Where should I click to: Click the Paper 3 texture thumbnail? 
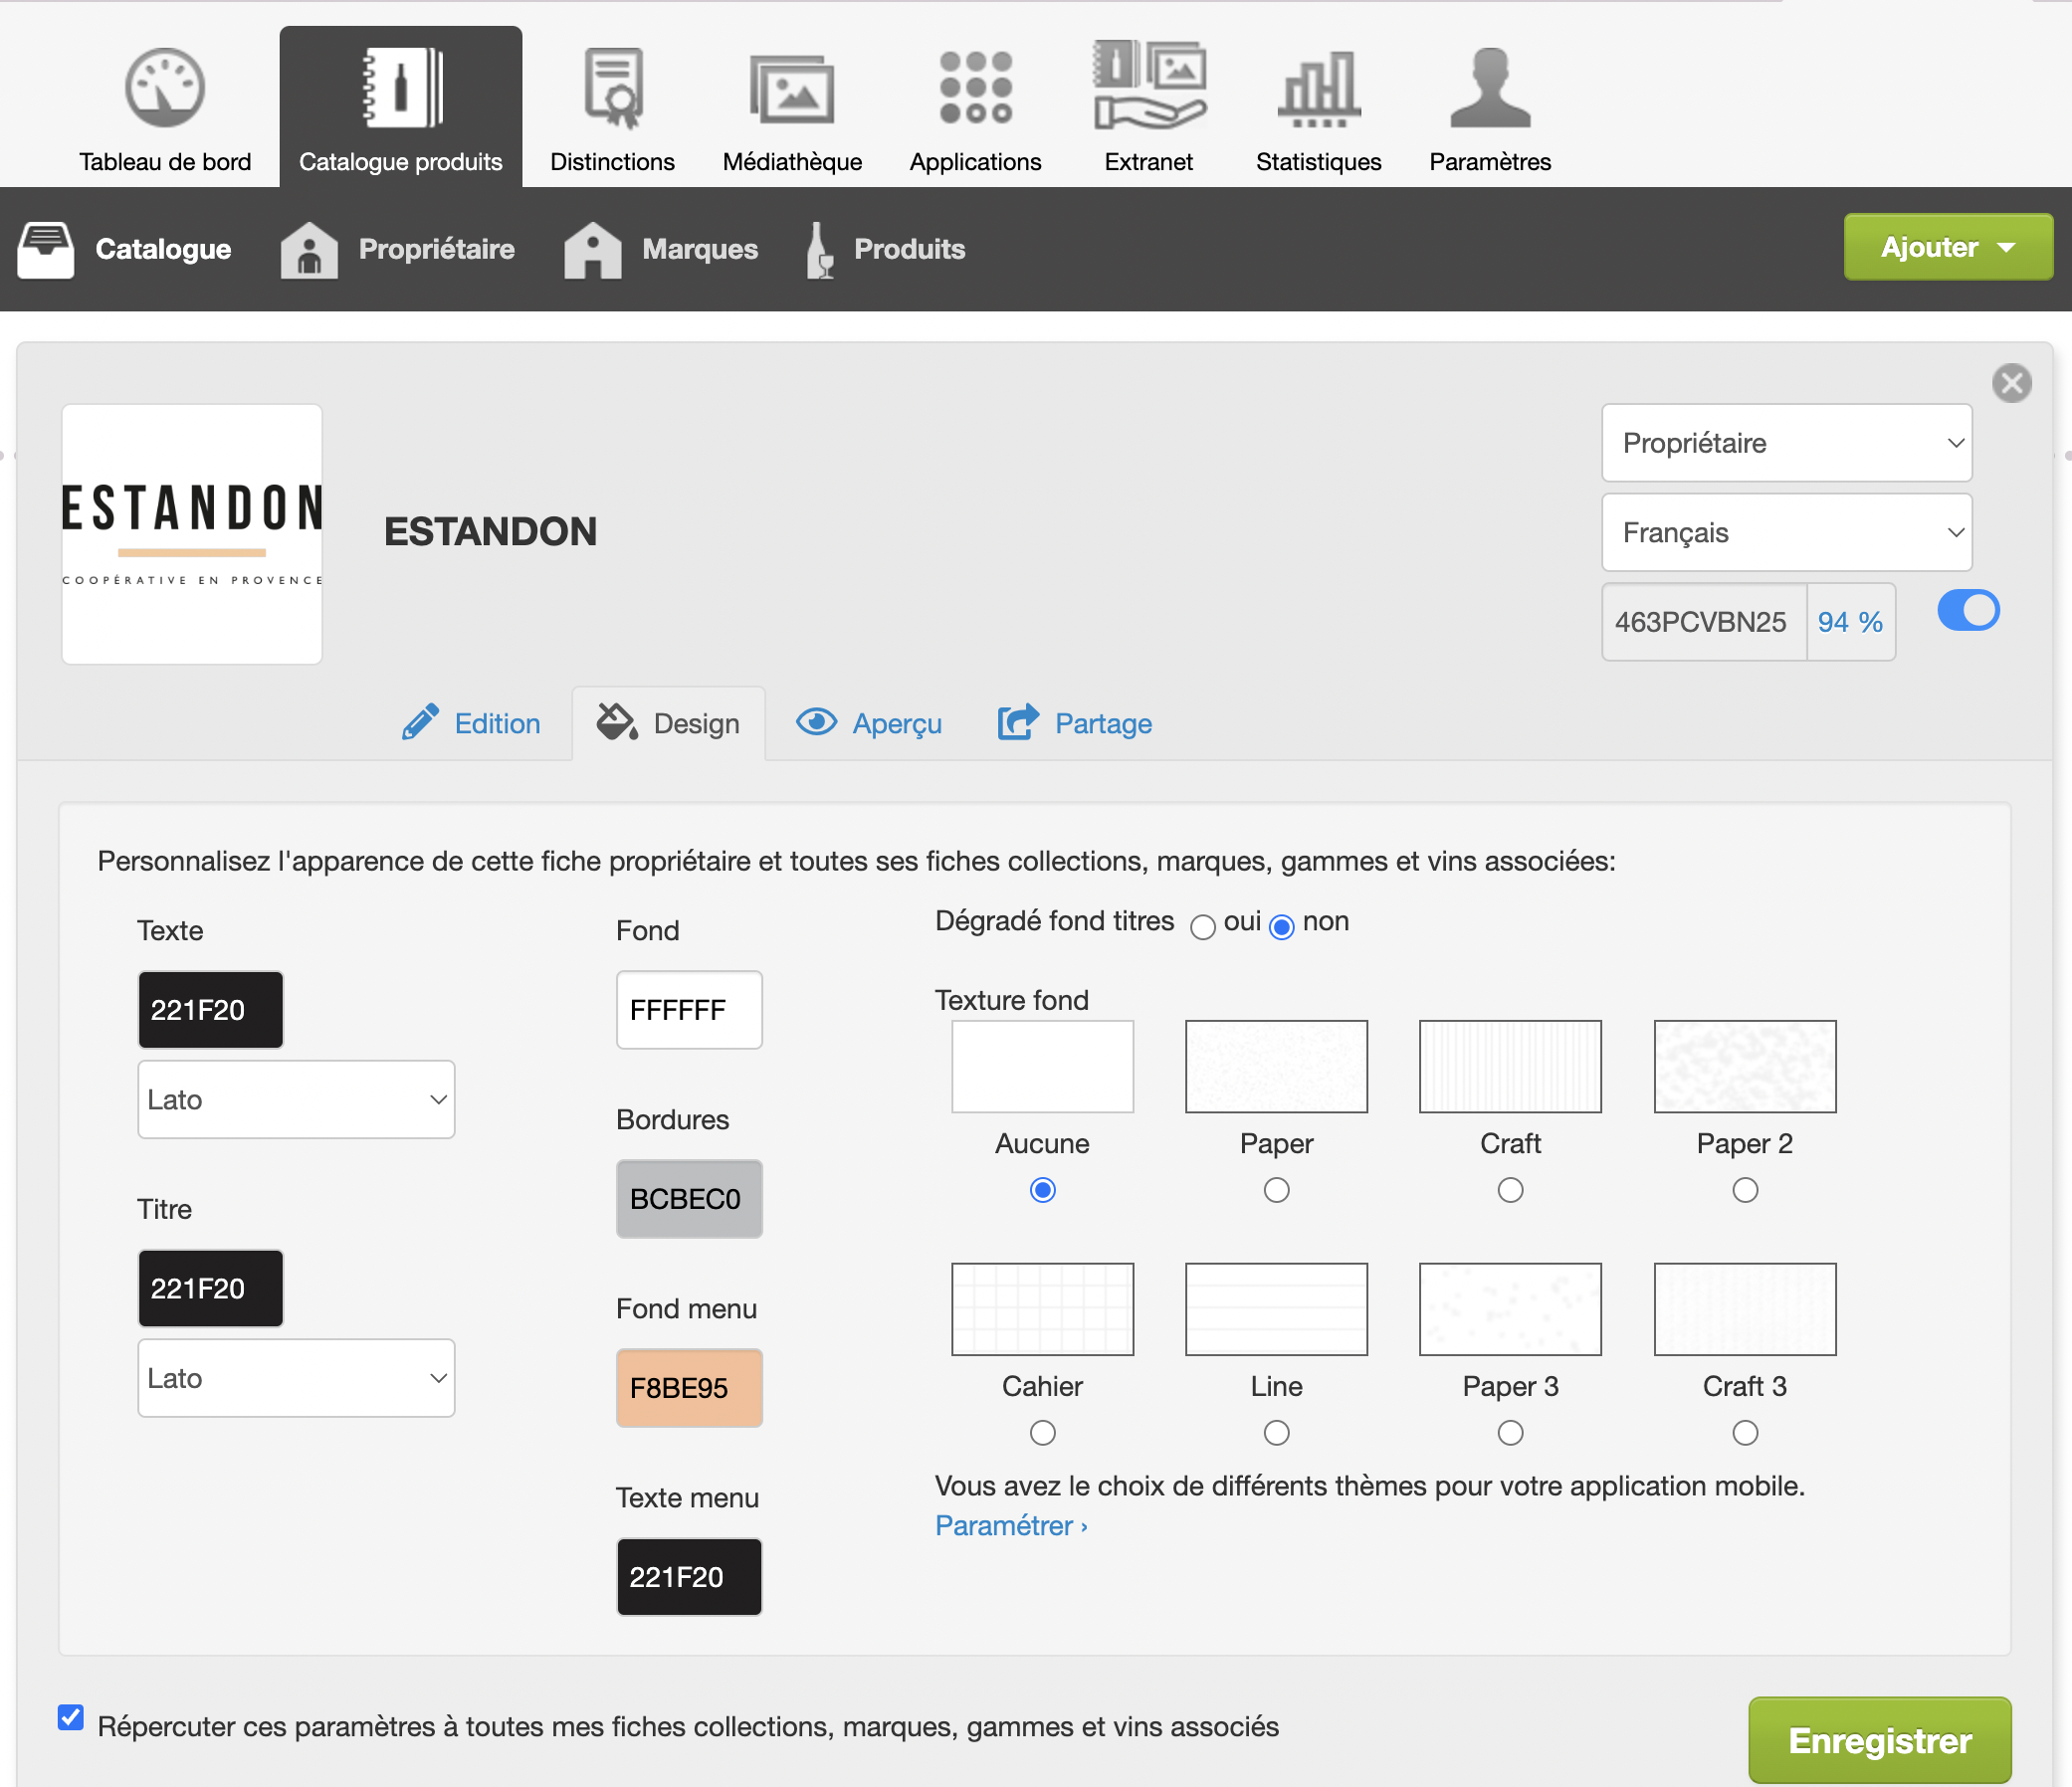[x=1510, y=1309]
